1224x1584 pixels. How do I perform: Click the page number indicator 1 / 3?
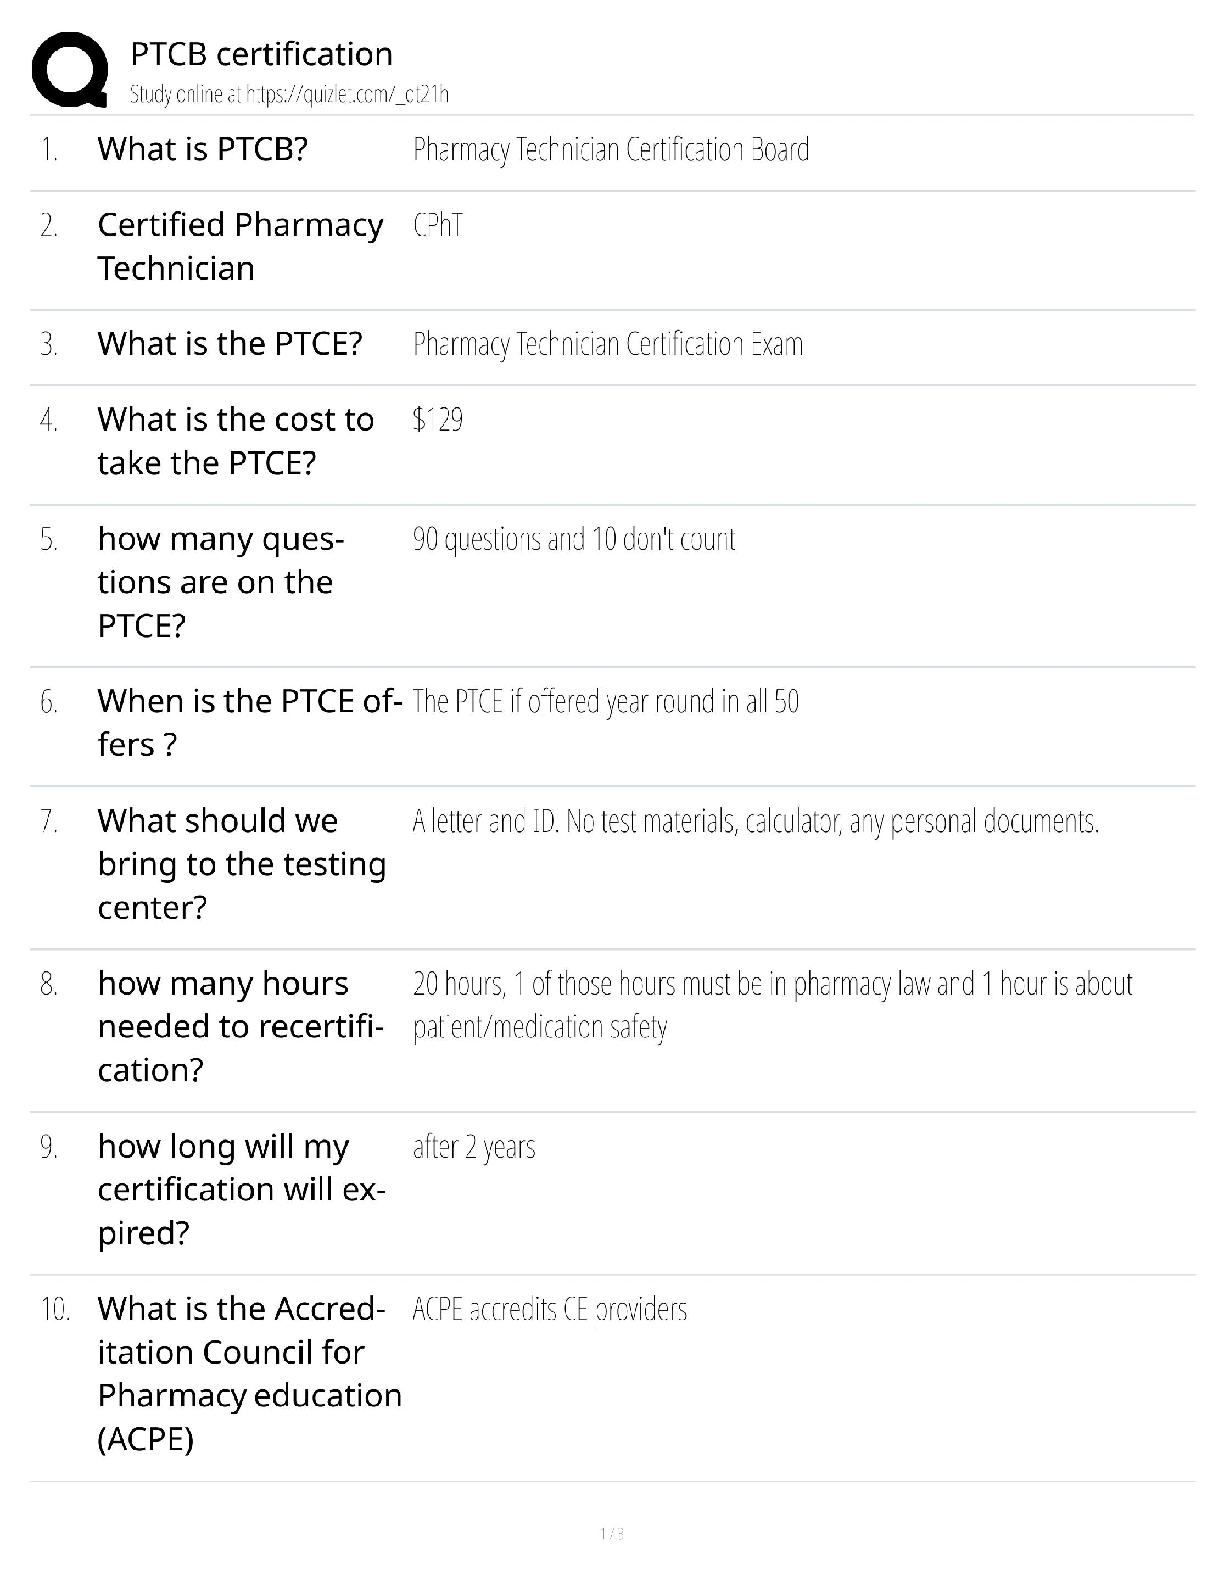coord(612,1533)
